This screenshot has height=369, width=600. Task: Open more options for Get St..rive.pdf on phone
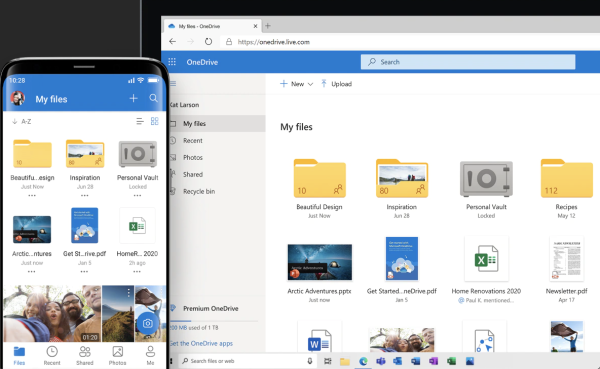click(84, 272)
